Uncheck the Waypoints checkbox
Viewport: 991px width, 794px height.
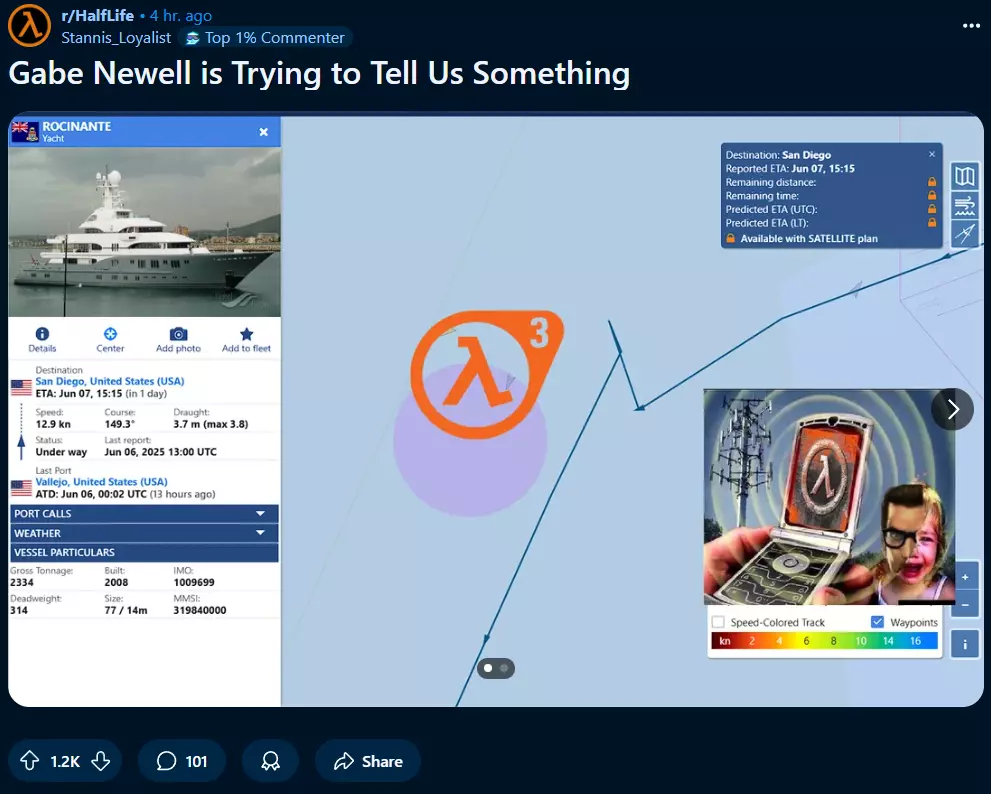(x=877, y=622)
